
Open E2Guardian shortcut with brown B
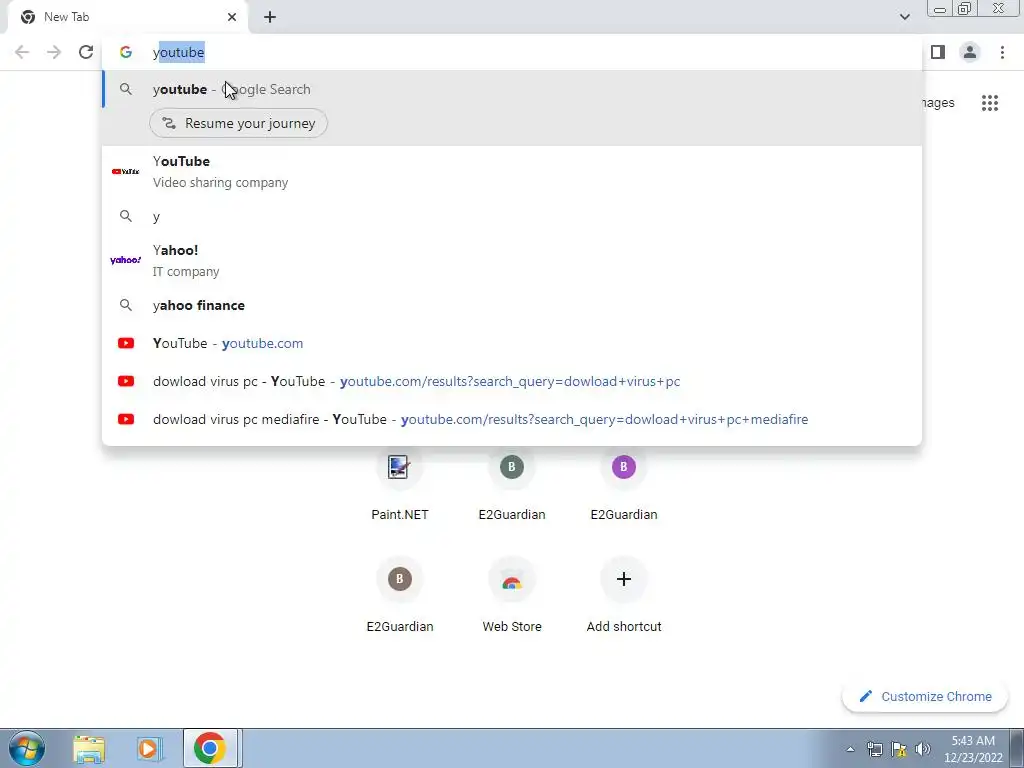tap(400, 595)
